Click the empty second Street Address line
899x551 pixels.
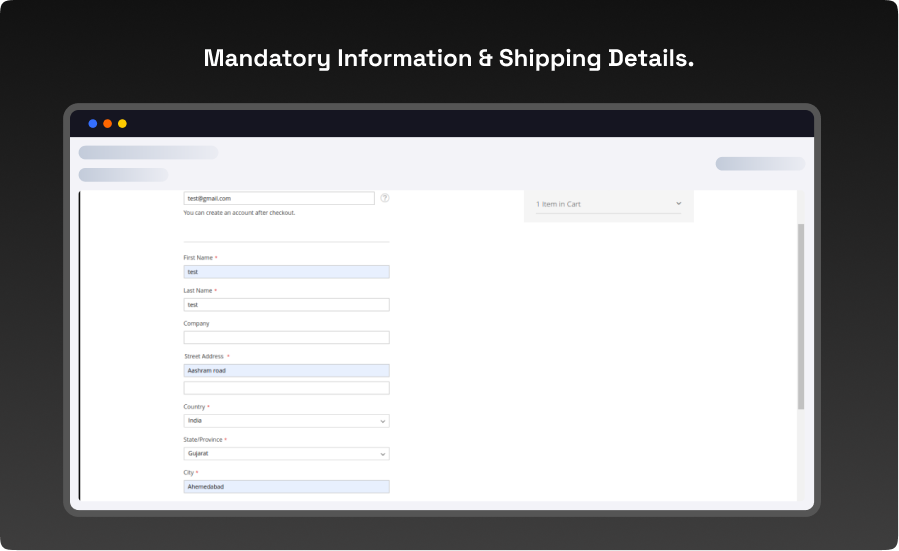click(x=286, y=388)
